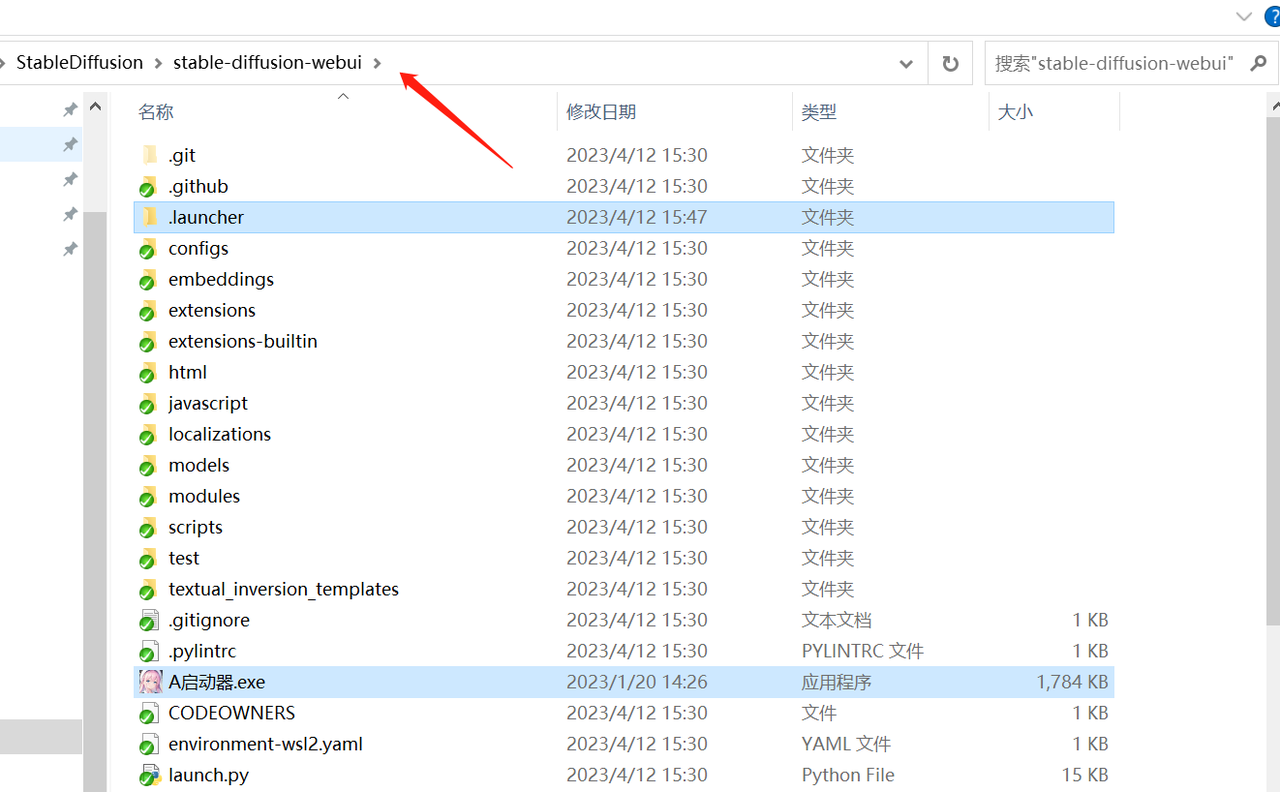
Task: Click the .git folder icon
Action: coord(150,155)
